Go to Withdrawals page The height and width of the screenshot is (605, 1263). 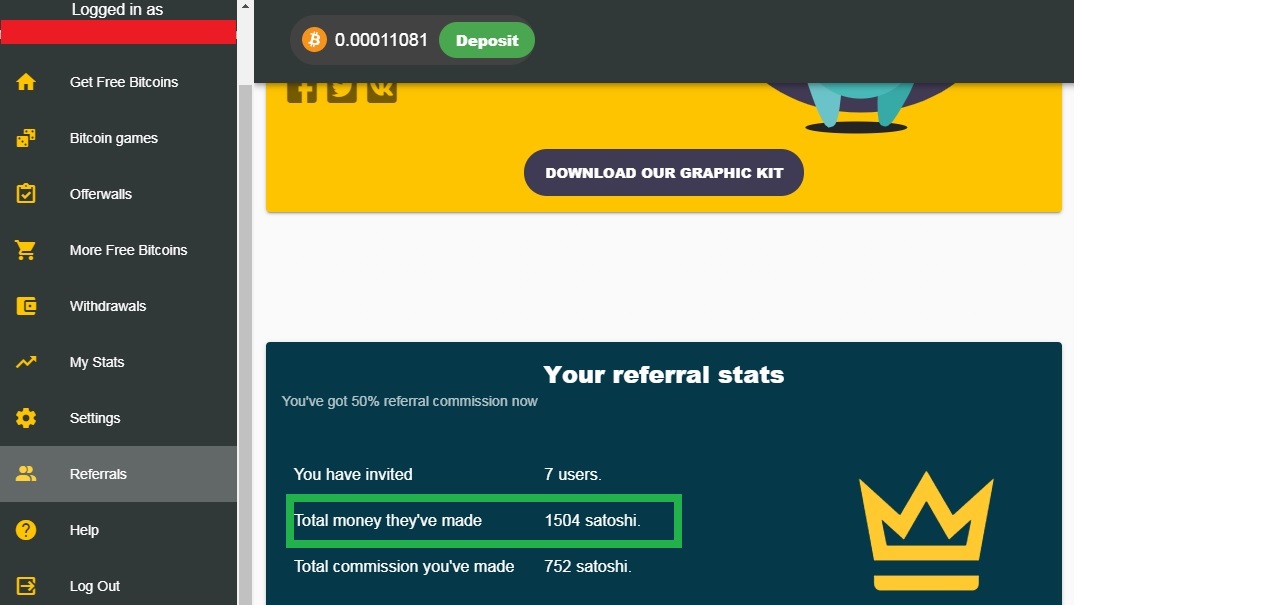(x=108, y=306)
